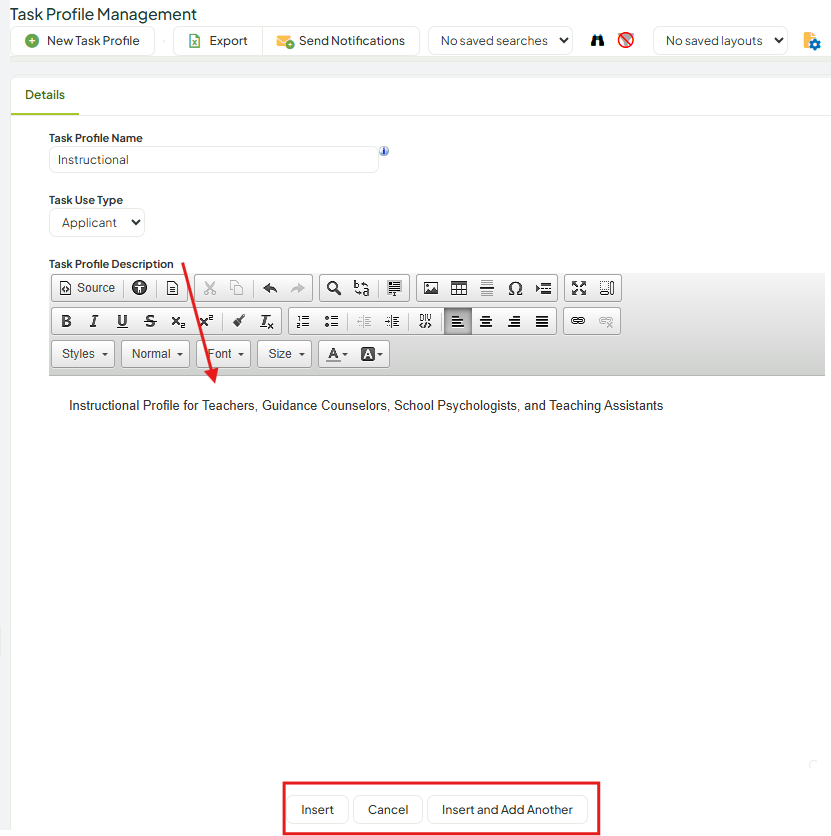
Task: Click the Instructional Profile description text
Action: [x=366, y=406]
